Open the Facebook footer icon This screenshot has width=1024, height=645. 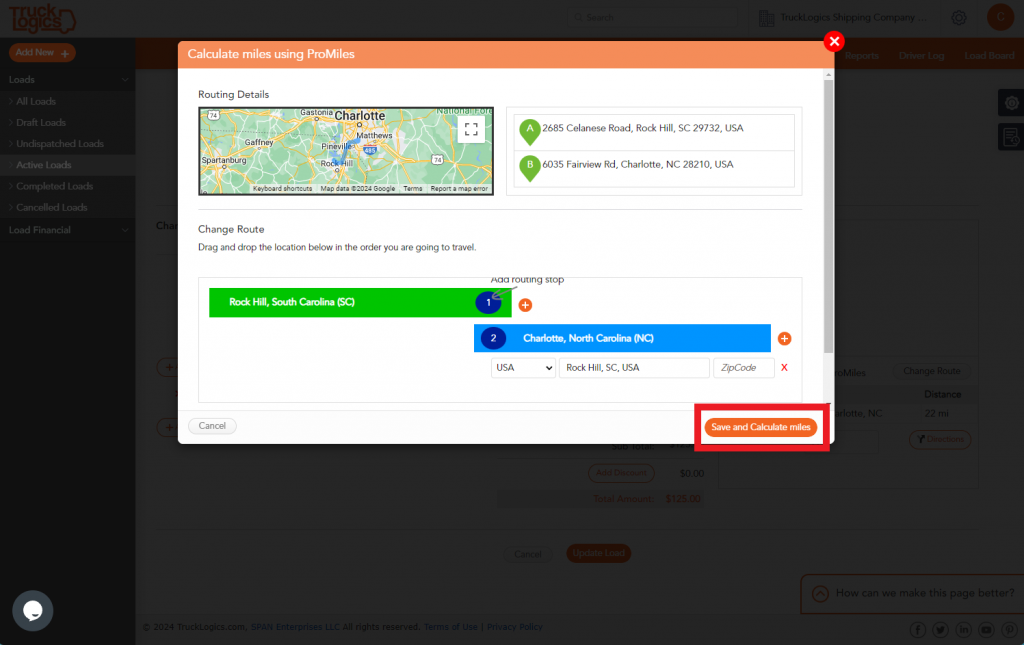pos(918,629)
